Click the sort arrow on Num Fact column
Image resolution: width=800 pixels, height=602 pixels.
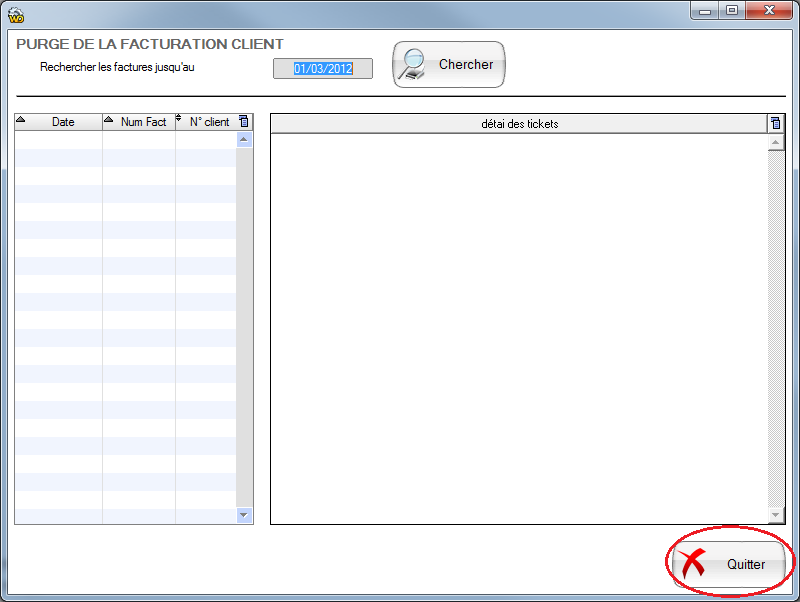pyautogui.click(x=108, y=121)
